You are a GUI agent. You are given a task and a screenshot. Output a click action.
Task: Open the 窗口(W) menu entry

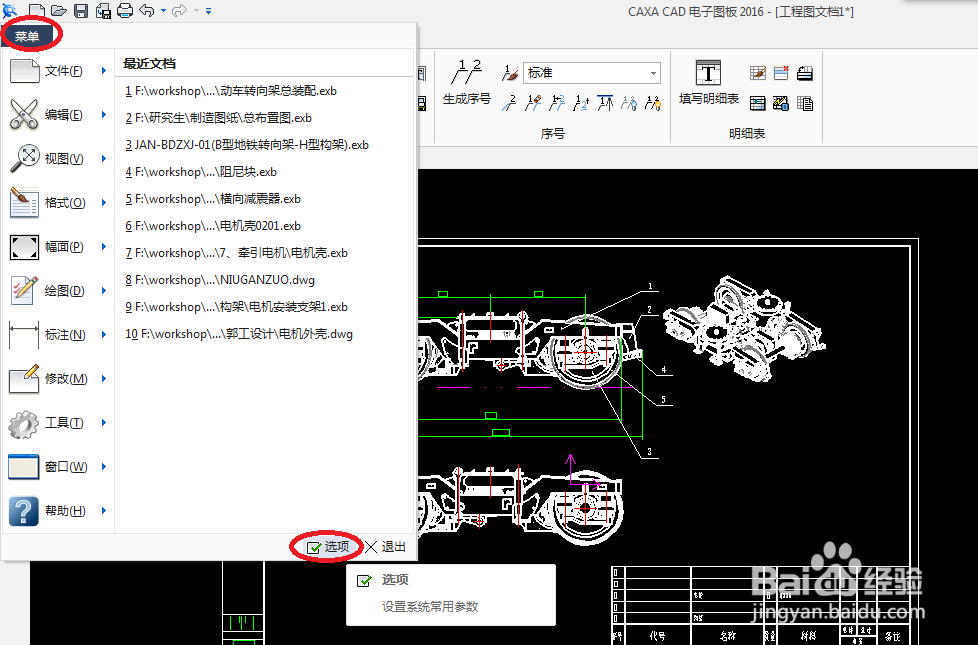(57, 467)
